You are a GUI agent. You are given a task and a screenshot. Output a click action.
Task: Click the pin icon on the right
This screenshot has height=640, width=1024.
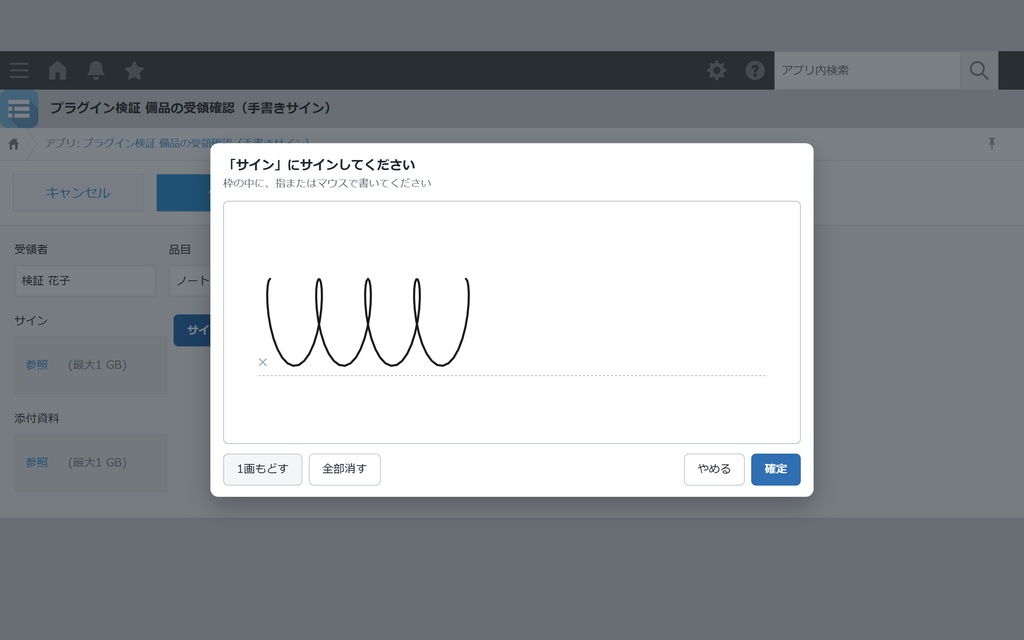991,144
